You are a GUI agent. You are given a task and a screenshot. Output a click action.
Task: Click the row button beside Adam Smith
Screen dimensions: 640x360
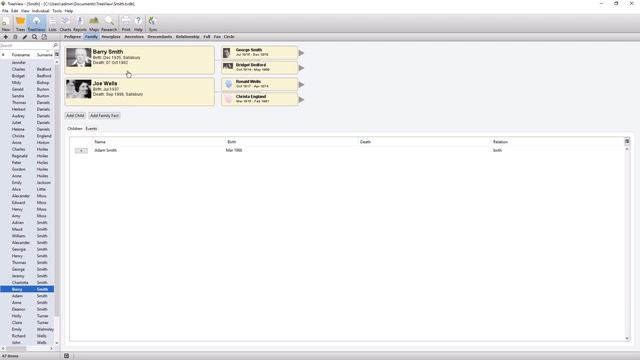(81, 151)
